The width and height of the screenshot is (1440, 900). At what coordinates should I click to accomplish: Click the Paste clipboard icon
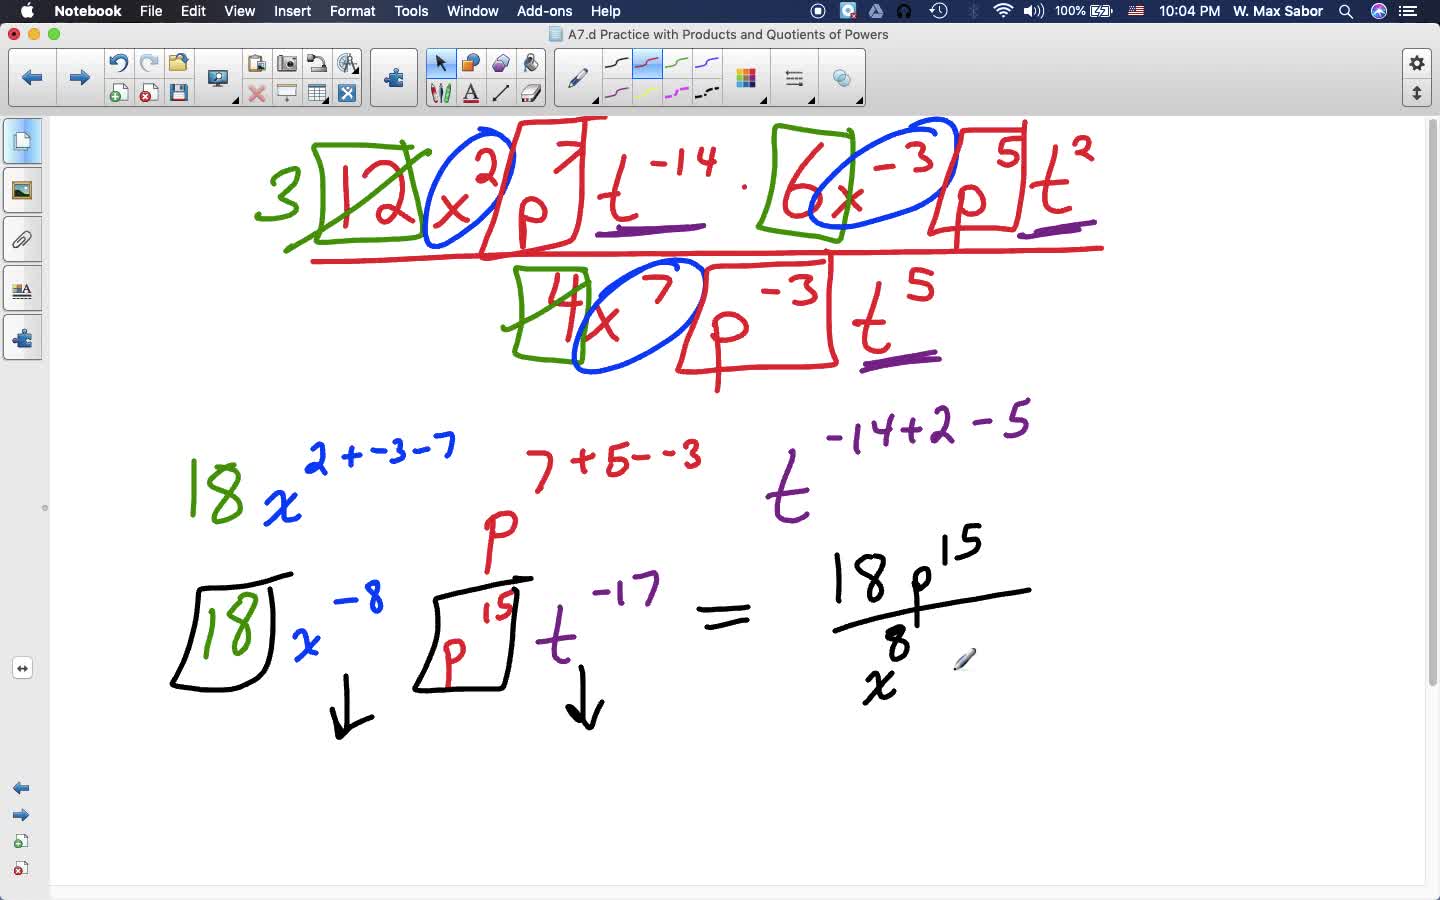(256, 63)
